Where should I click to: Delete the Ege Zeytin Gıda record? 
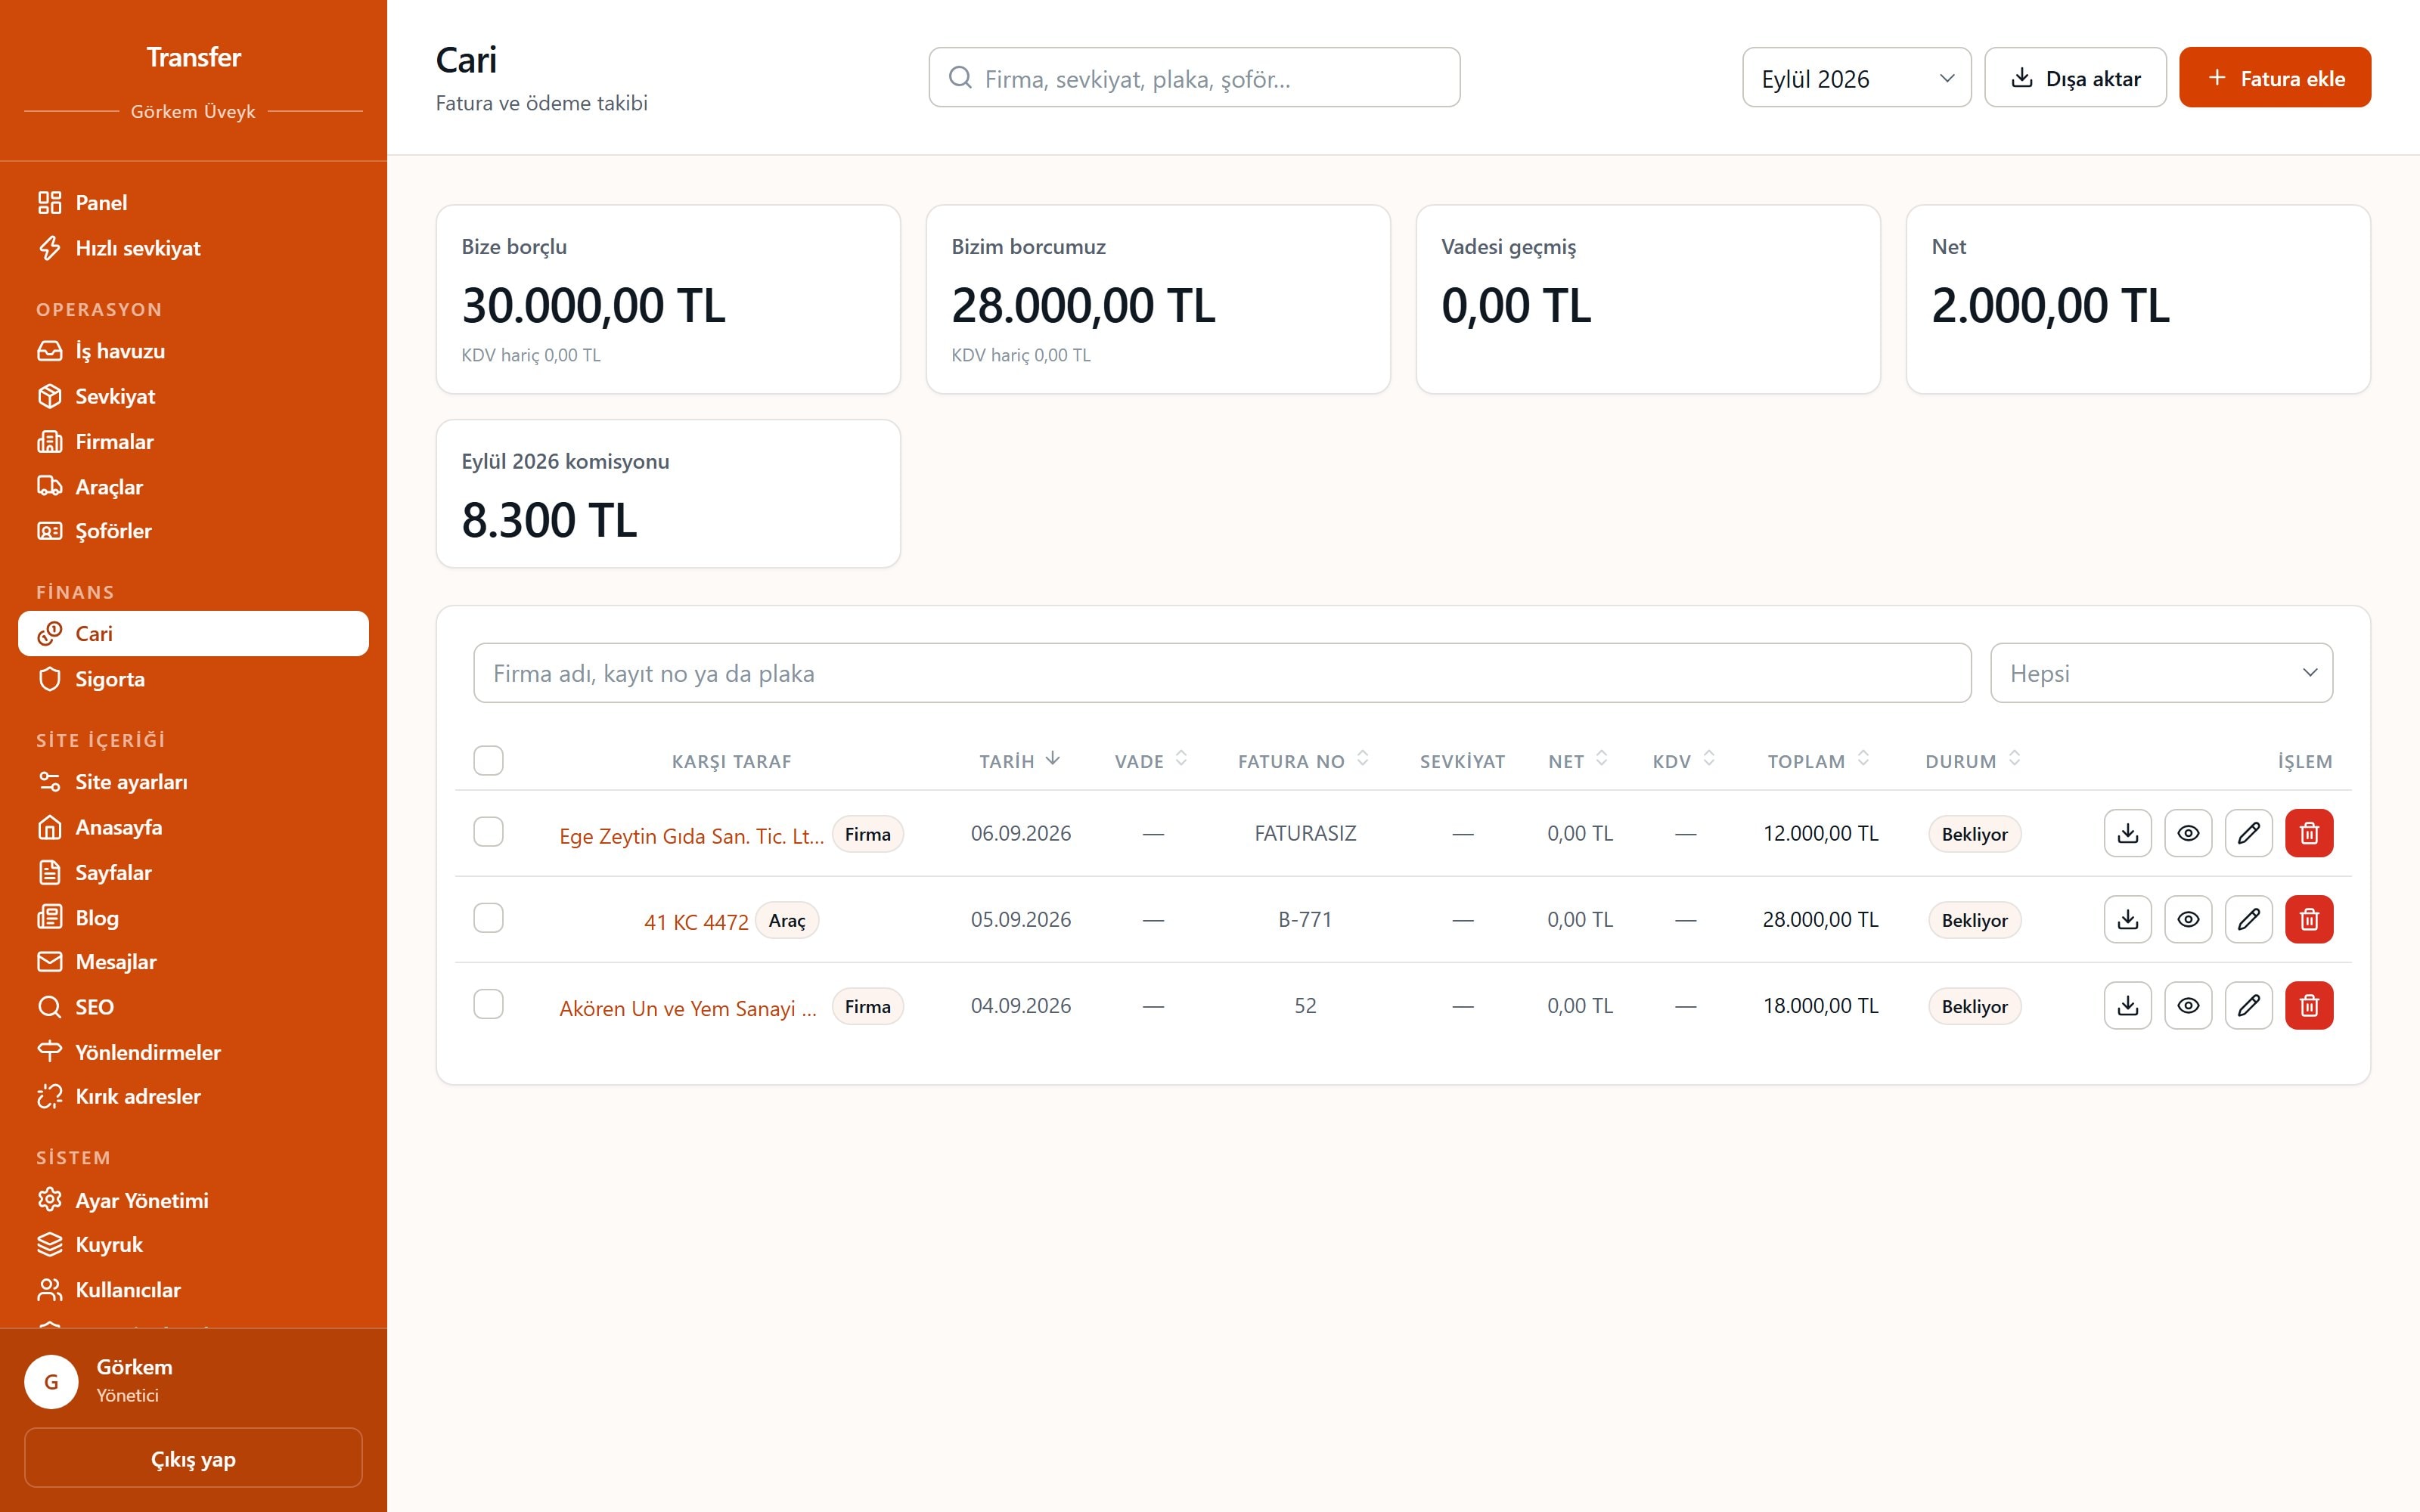pyautogui.click(x=2309, y=833)
